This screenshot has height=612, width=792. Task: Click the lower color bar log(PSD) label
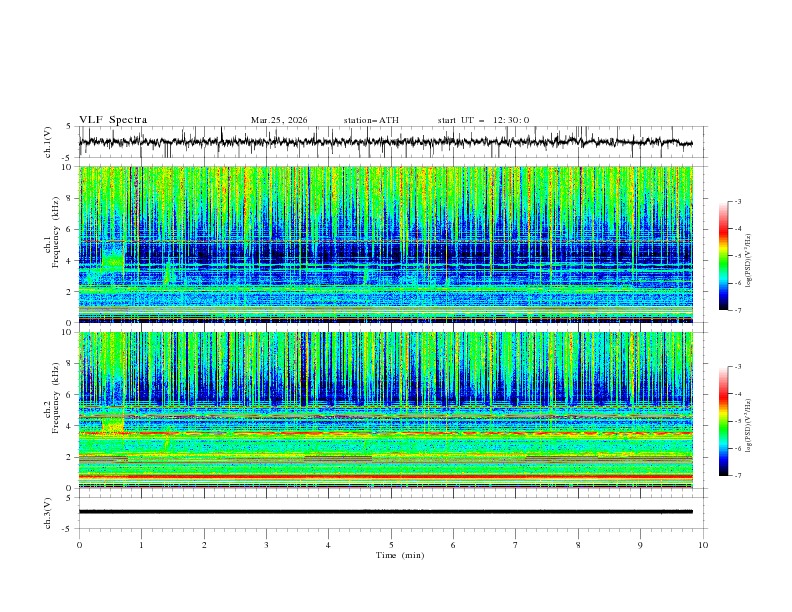(748, 425)
